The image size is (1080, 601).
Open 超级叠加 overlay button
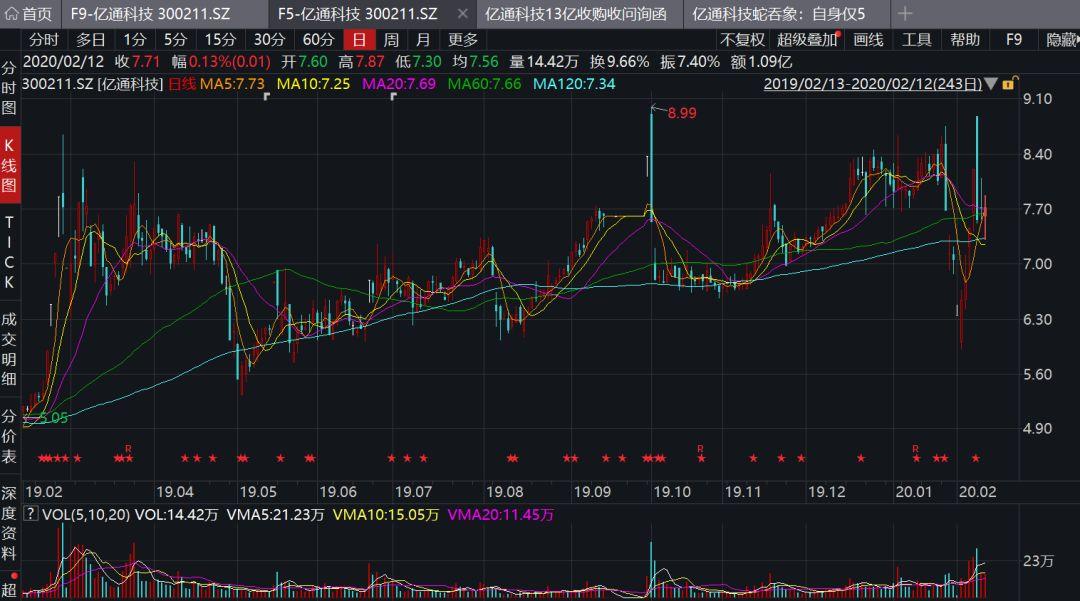(808, 40)
